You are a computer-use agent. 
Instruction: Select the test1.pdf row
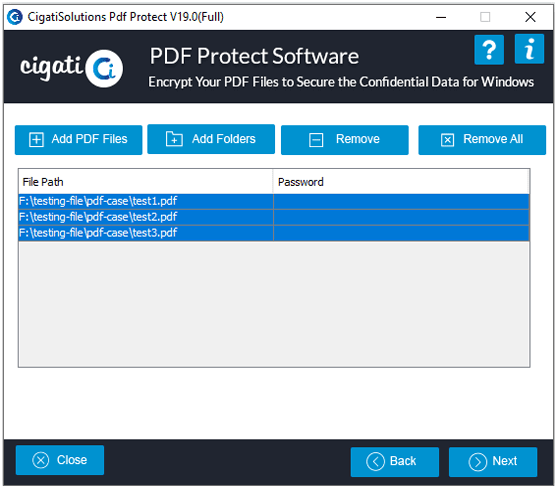274,201
